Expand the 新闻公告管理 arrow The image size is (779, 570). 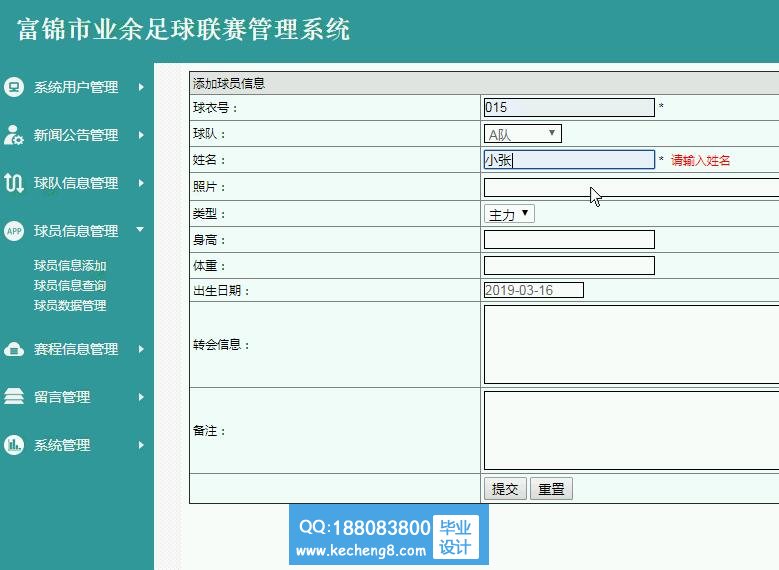(x=141, y=135)
